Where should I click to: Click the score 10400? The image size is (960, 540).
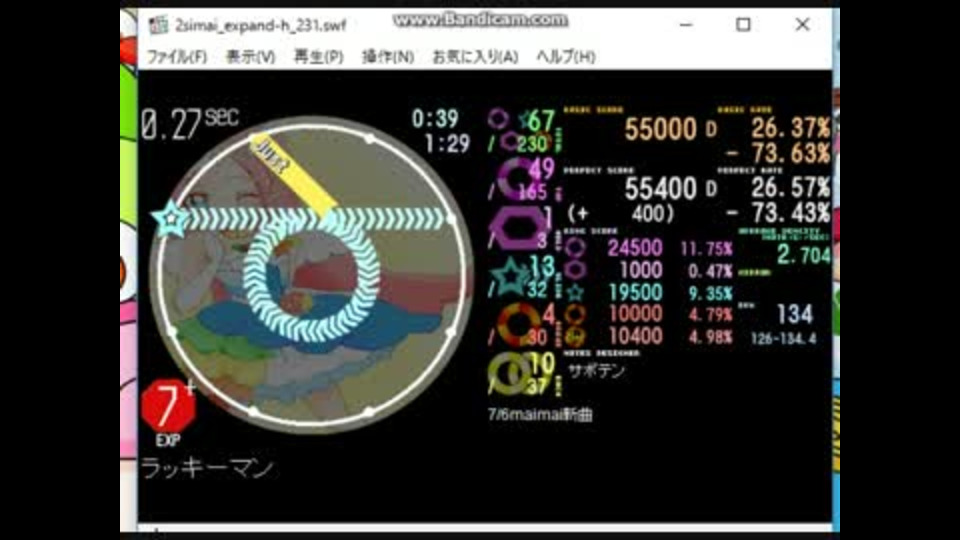coord(635,336)
